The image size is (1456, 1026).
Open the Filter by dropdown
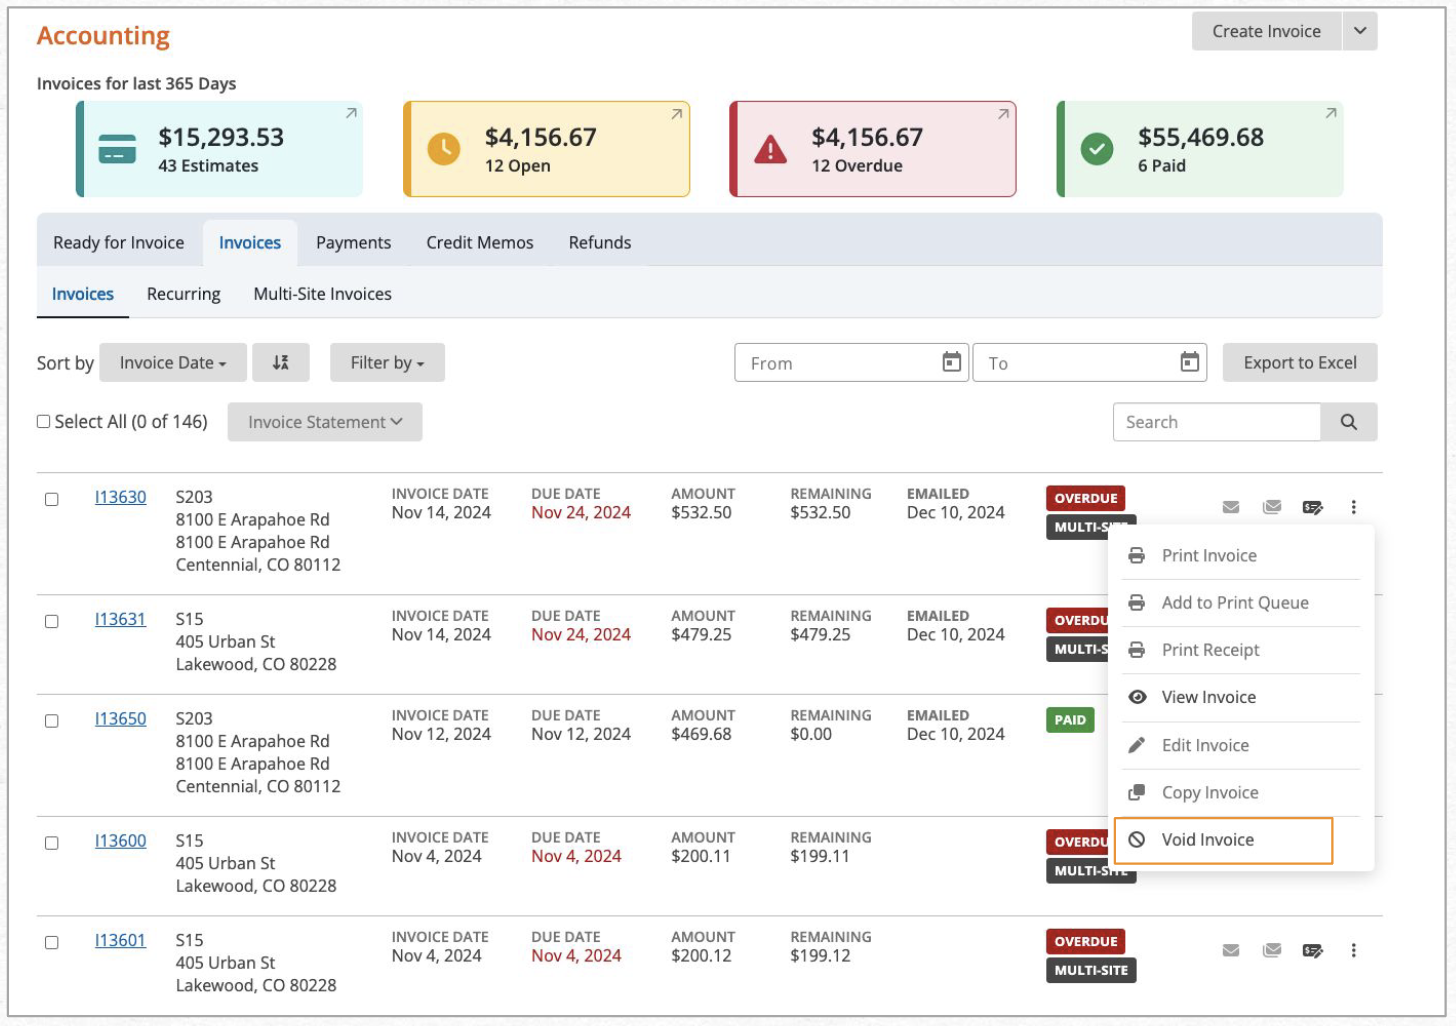pyautogui.click(x=387, y=362)
